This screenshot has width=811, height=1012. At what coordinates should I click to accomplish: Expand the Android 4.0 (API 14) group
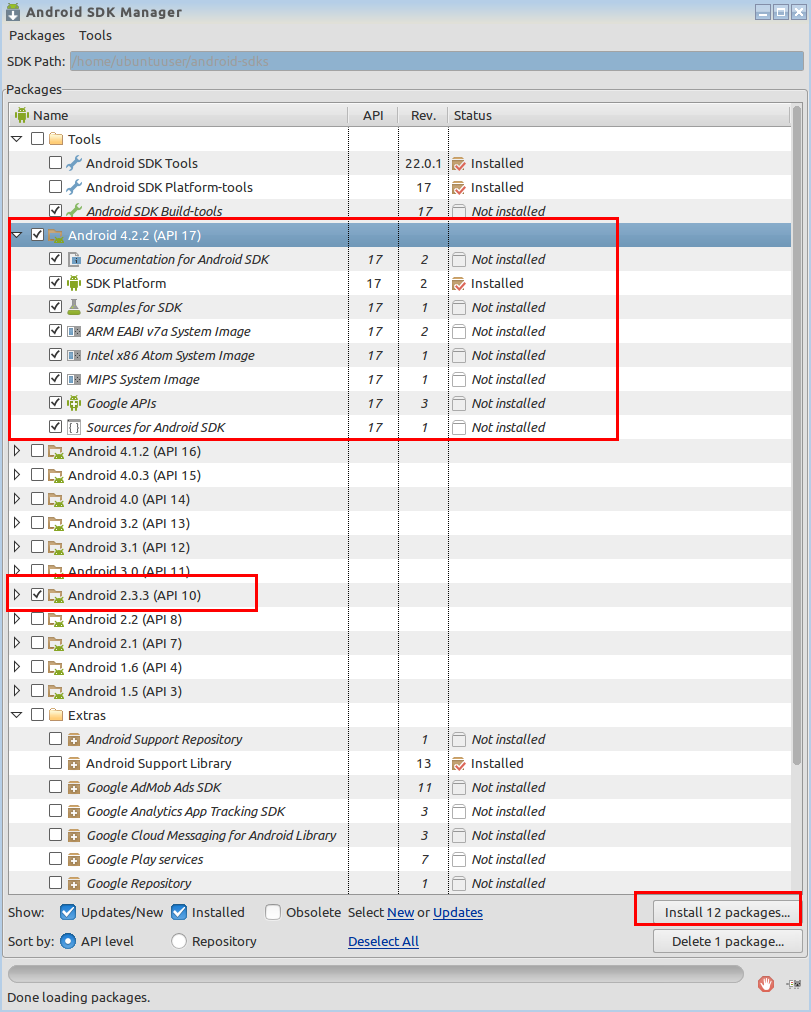[x=17, y=499]
